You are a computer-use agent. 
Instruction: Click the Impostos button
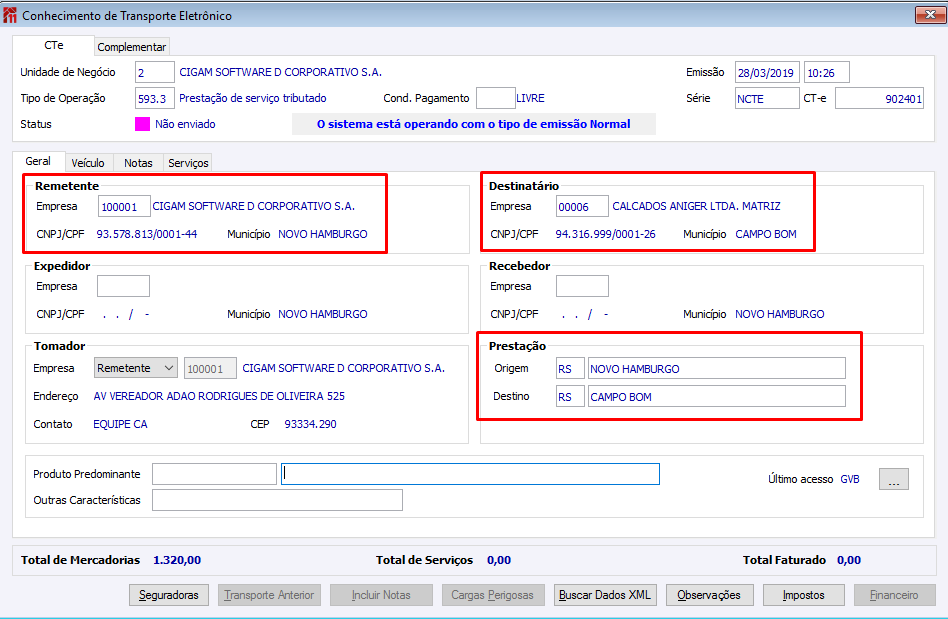(803, 595)
